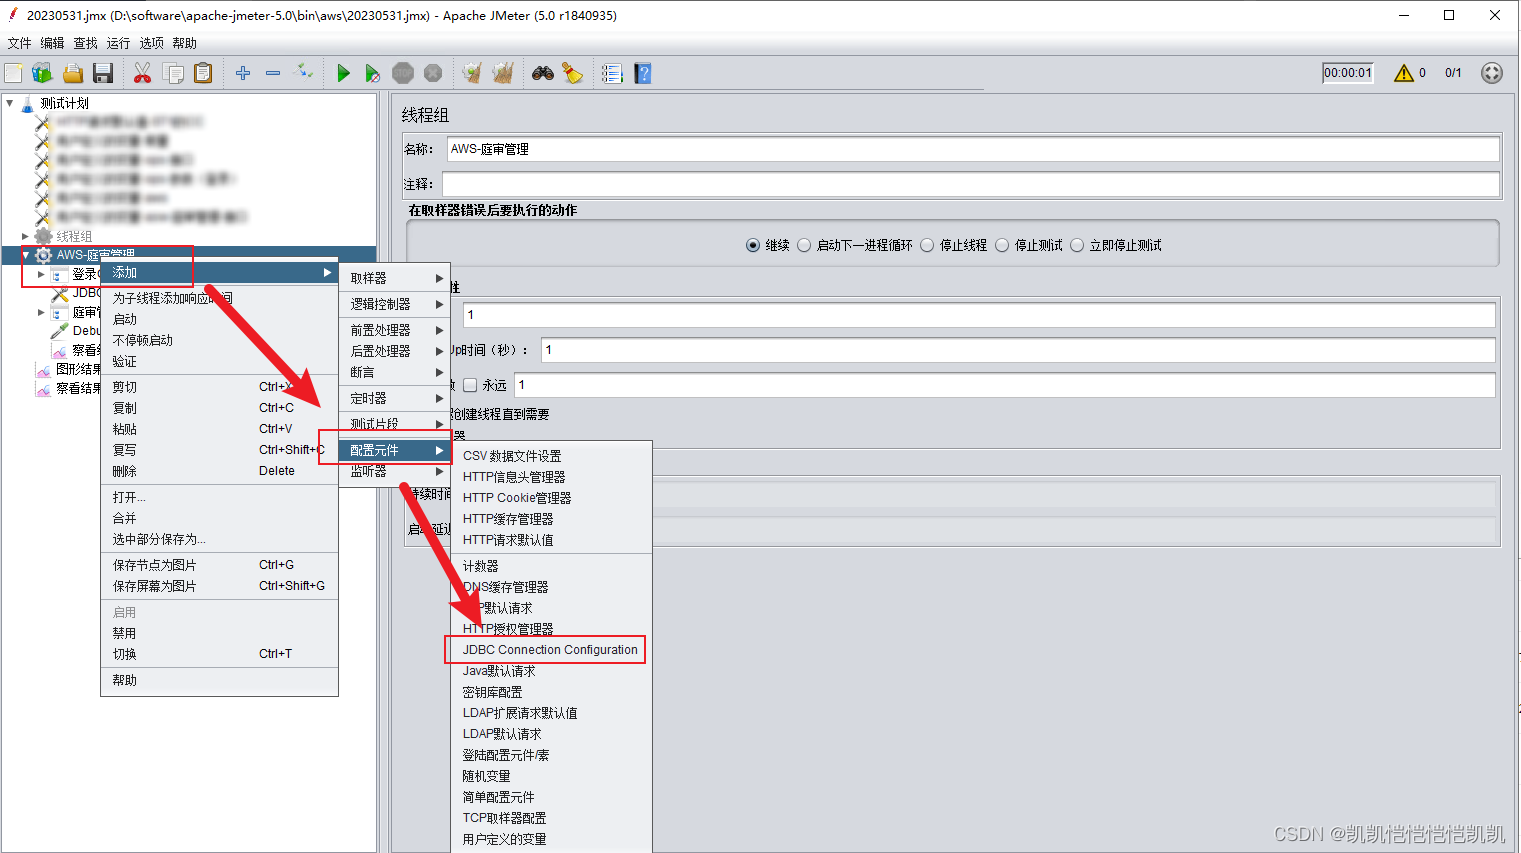1521x853 pixels.
Task: Click the Search binoculars icon
Action: (543, 73)
